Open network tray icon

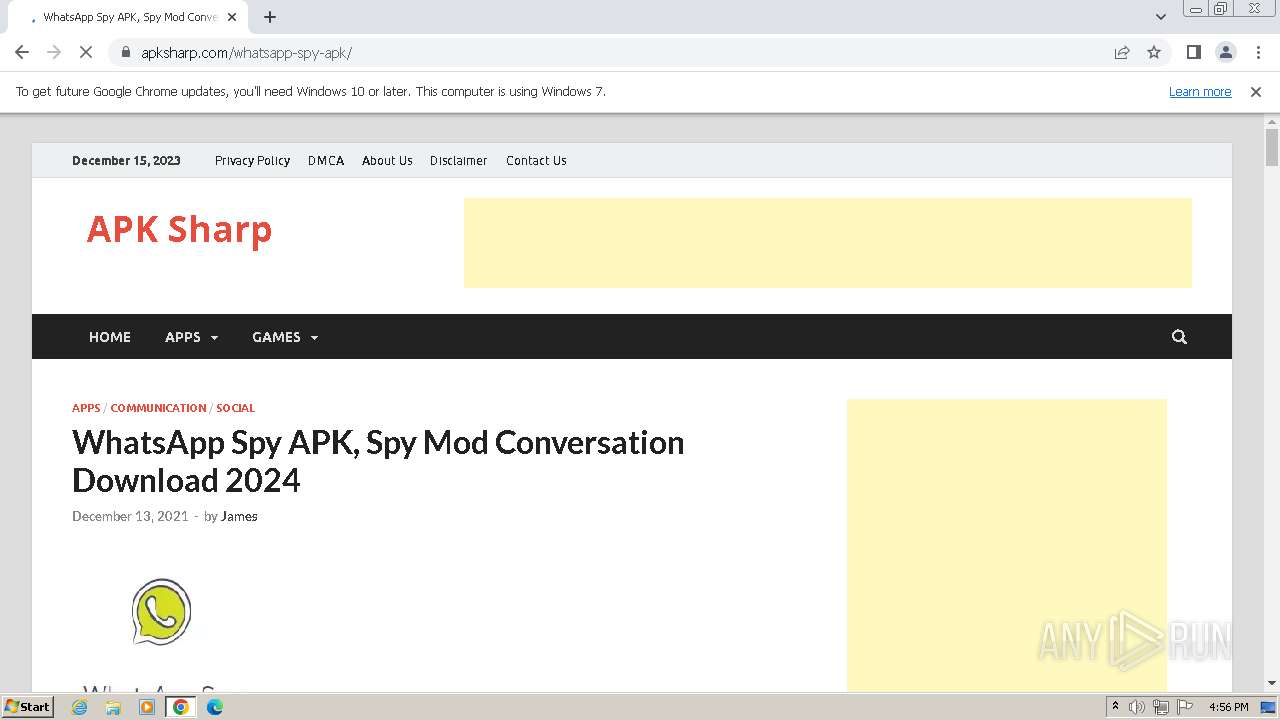[x=1160, y=707]
